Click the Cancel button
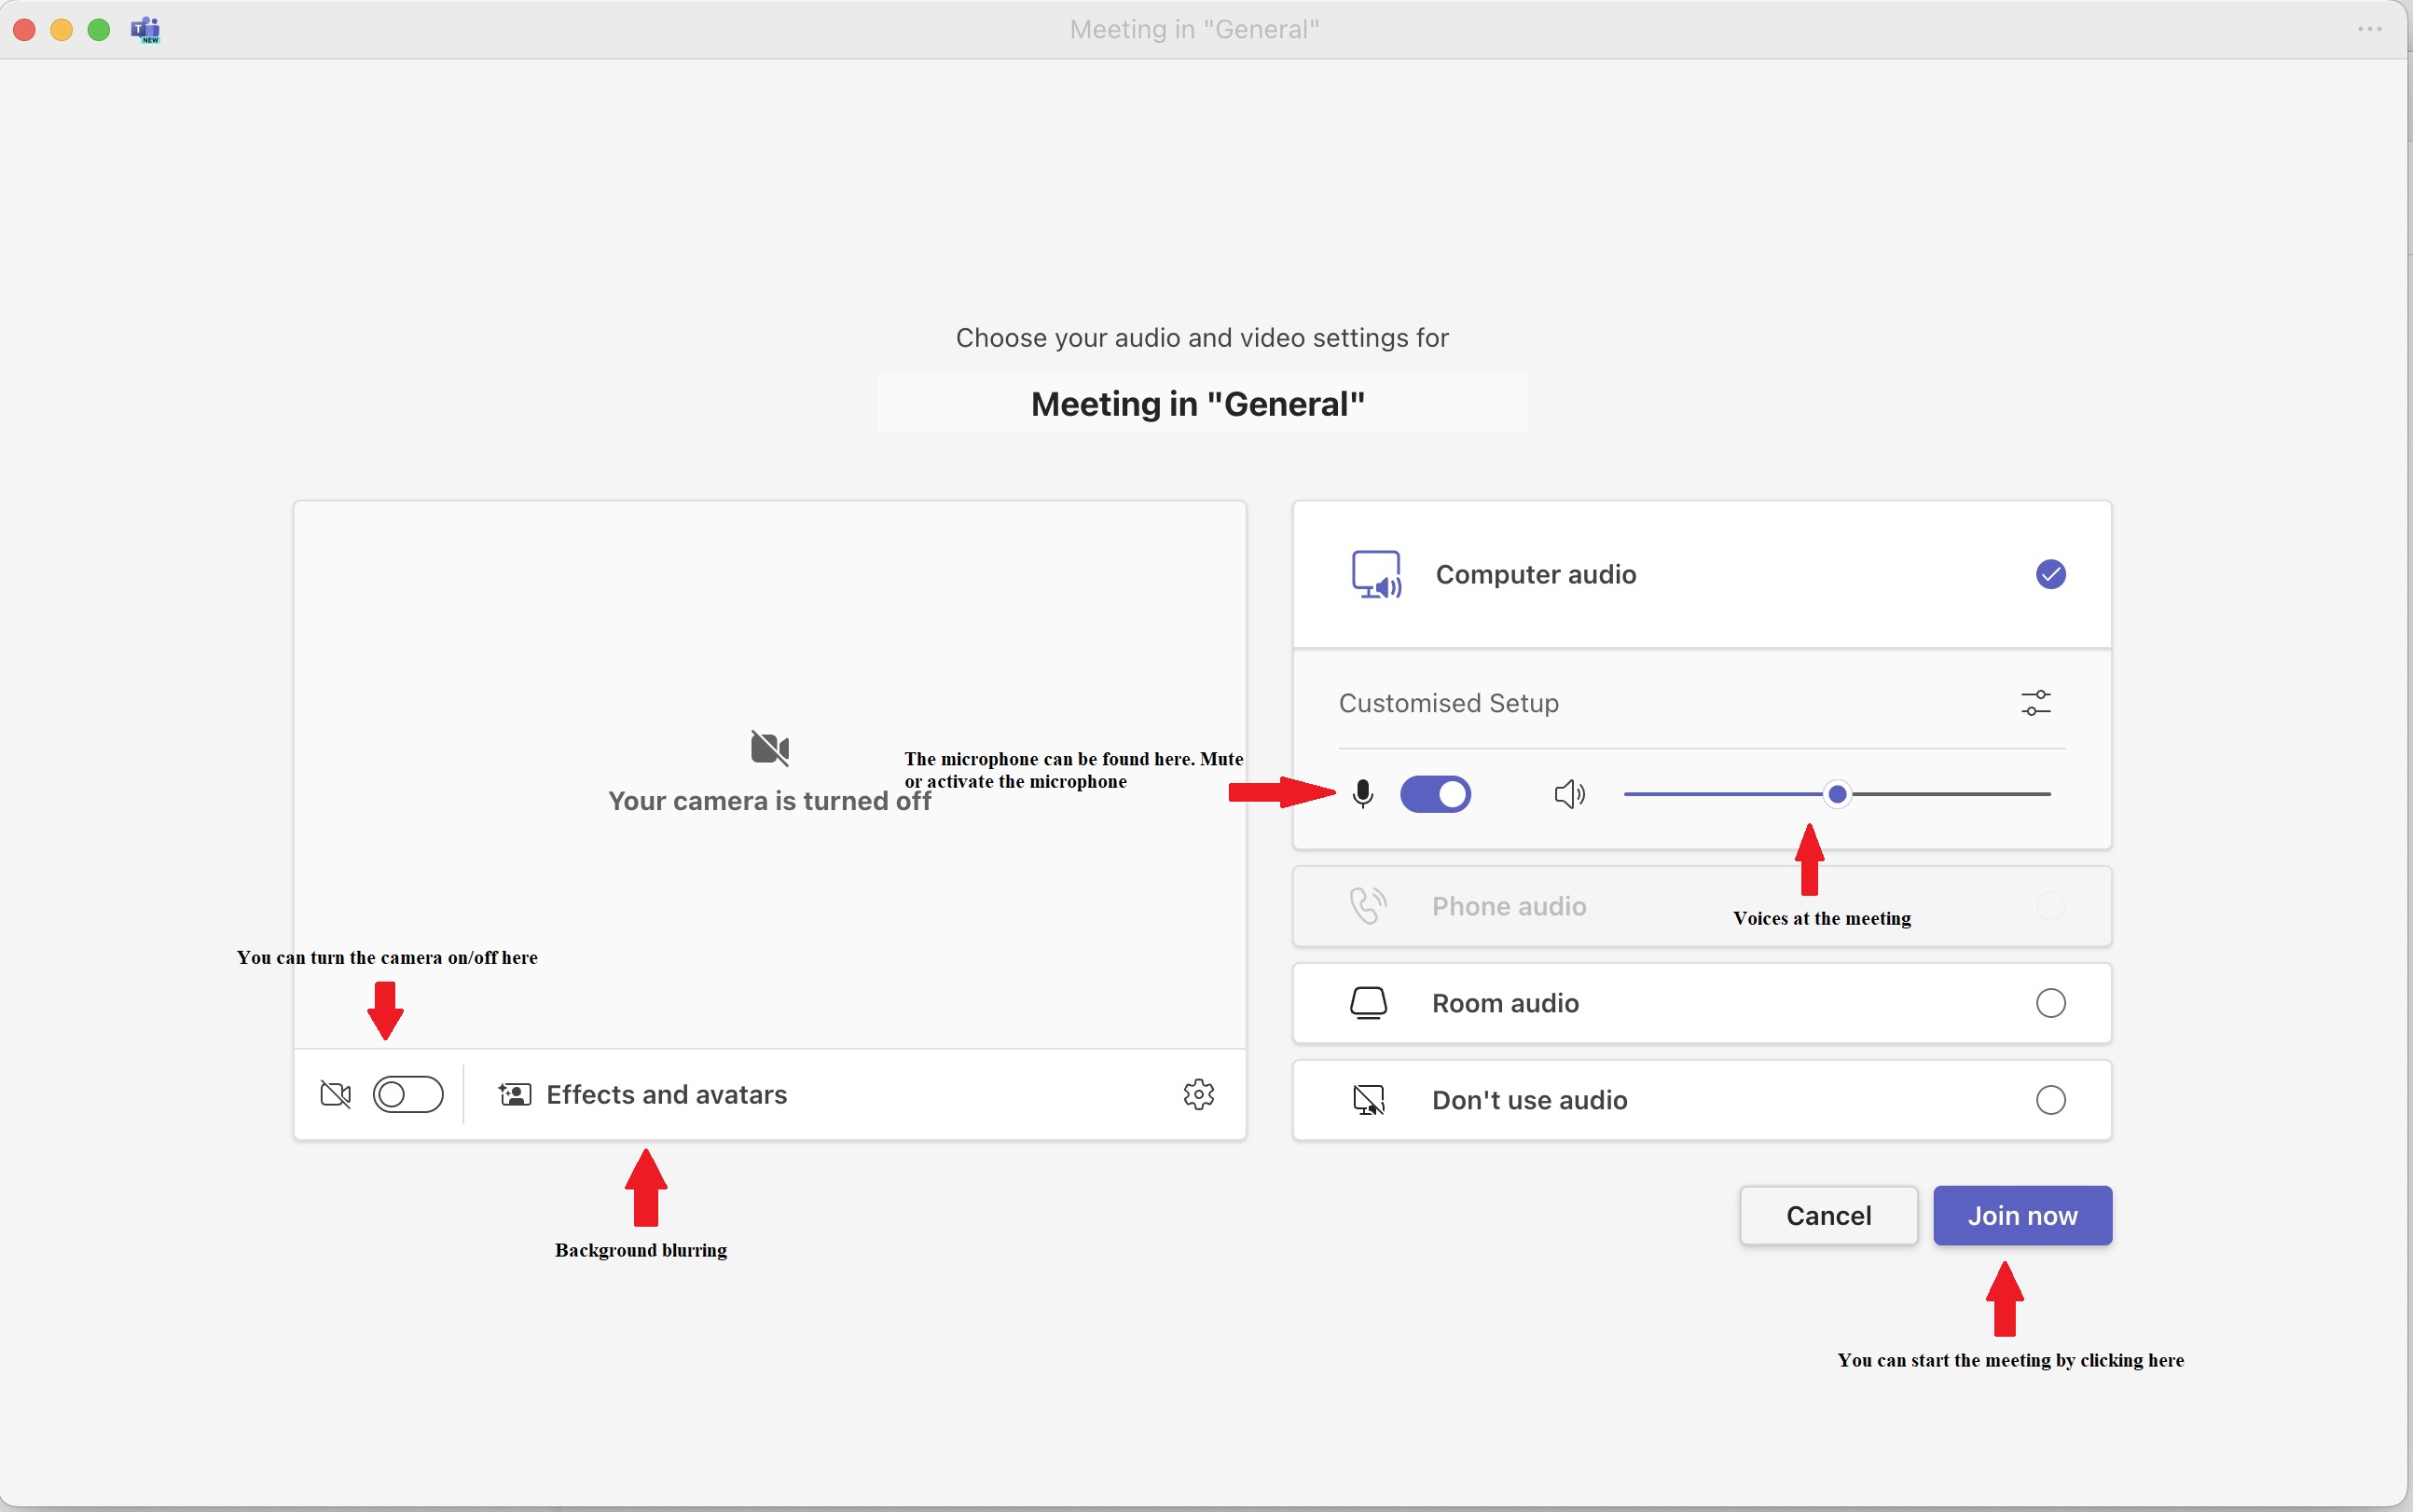Image resolution: width=2413 pixels, height=1512 pixels. (1828, 1215)
